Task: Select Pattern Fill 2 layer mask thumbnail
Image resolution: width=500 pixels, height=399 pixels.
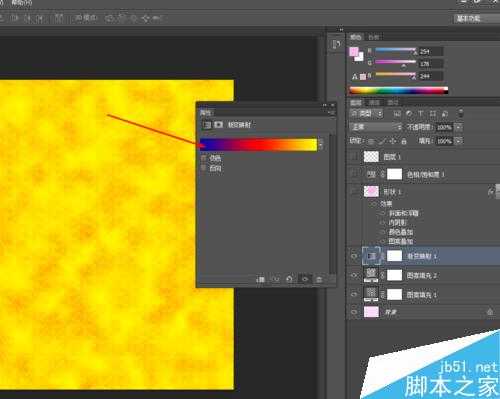Action: pyautogui.click(x=394, y=275)
